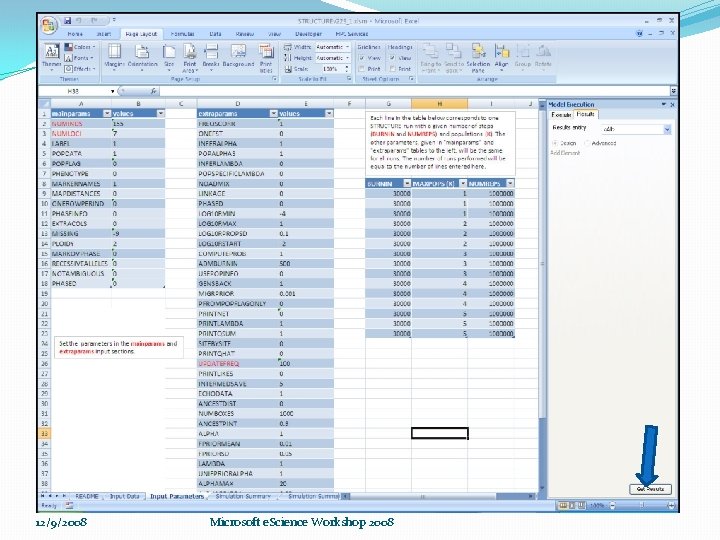Screen dimensions: 720x540
Task: Open the mainparams column filter dropdown
Action: [x=107, y=113]
